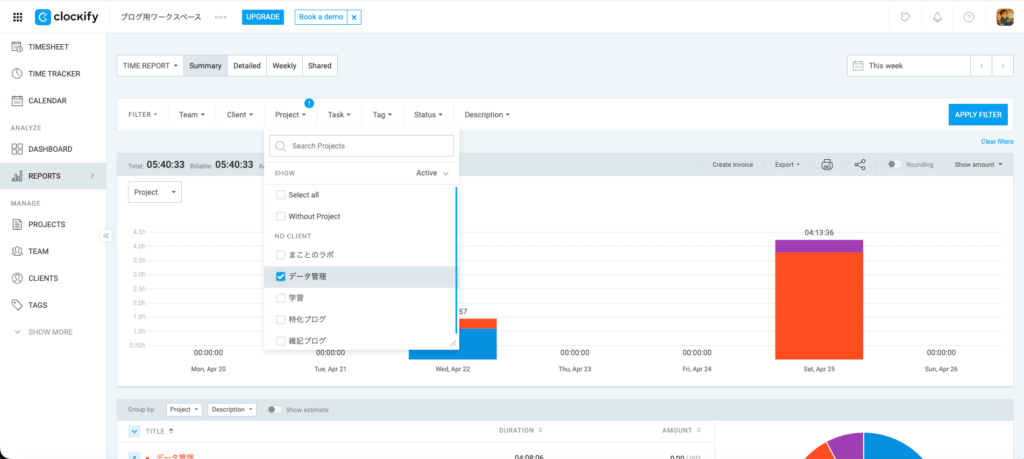Go to Calendar in the sidebar
The image size is (1024, 459).
(47, 101)
